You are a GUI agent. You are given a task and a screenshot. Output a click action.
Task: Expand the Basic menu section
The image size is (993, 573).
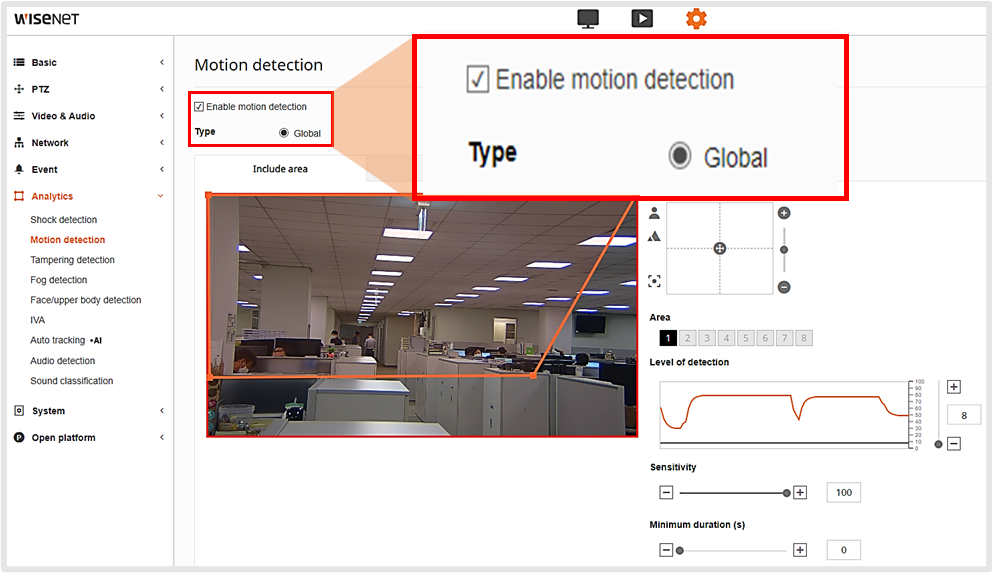point(88,62)
